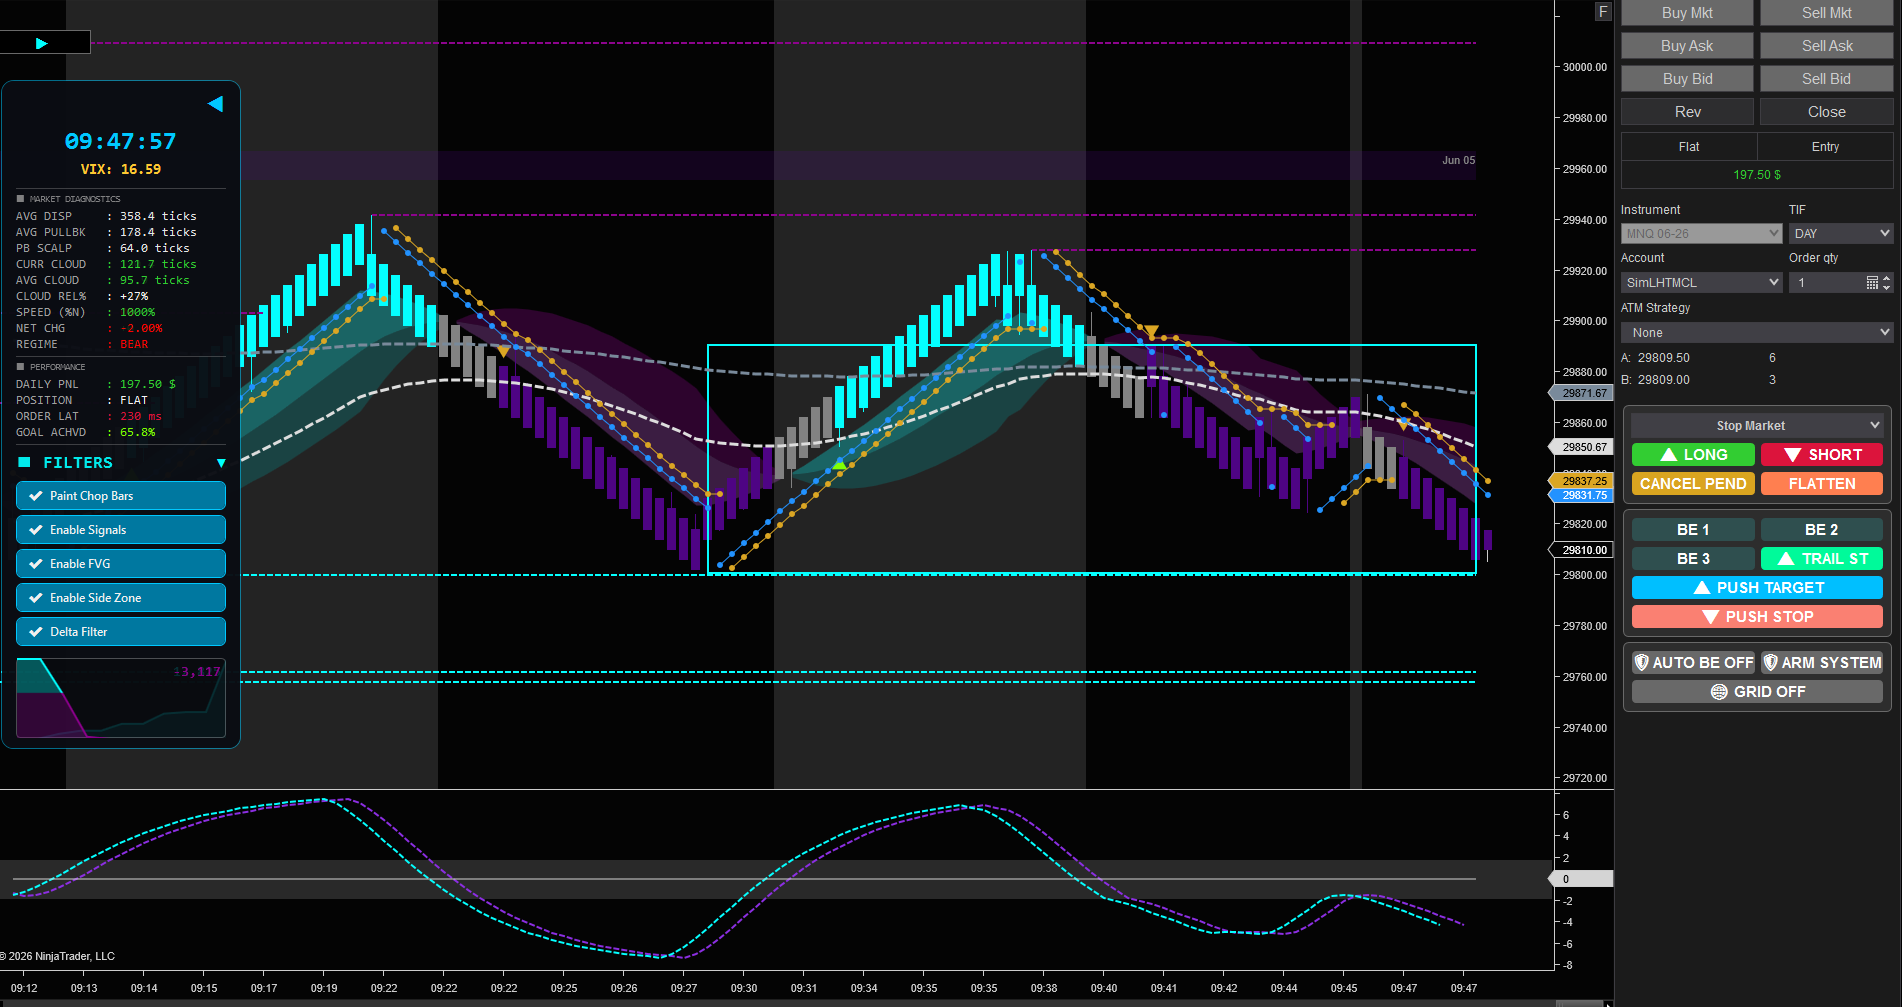Increase order qty with the up stepper
Image resolution: width=1902 pixels, height=1007 pixels.
(1887, 278)
